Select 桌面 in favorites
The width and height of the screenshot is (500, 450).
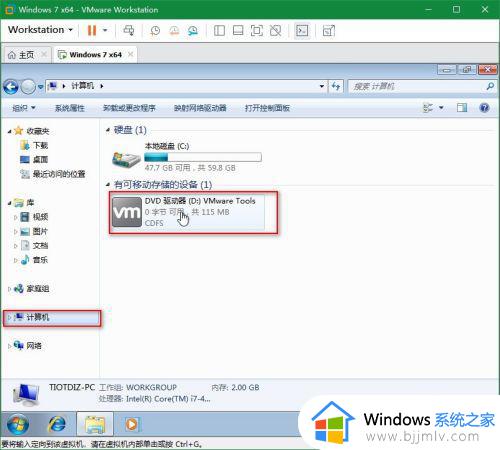[34, 160]
